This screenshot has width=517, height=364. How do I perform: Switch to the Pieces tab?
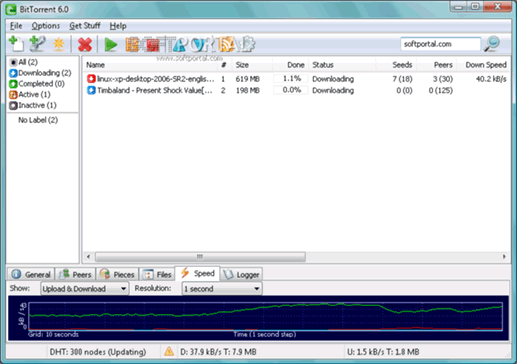117,274
